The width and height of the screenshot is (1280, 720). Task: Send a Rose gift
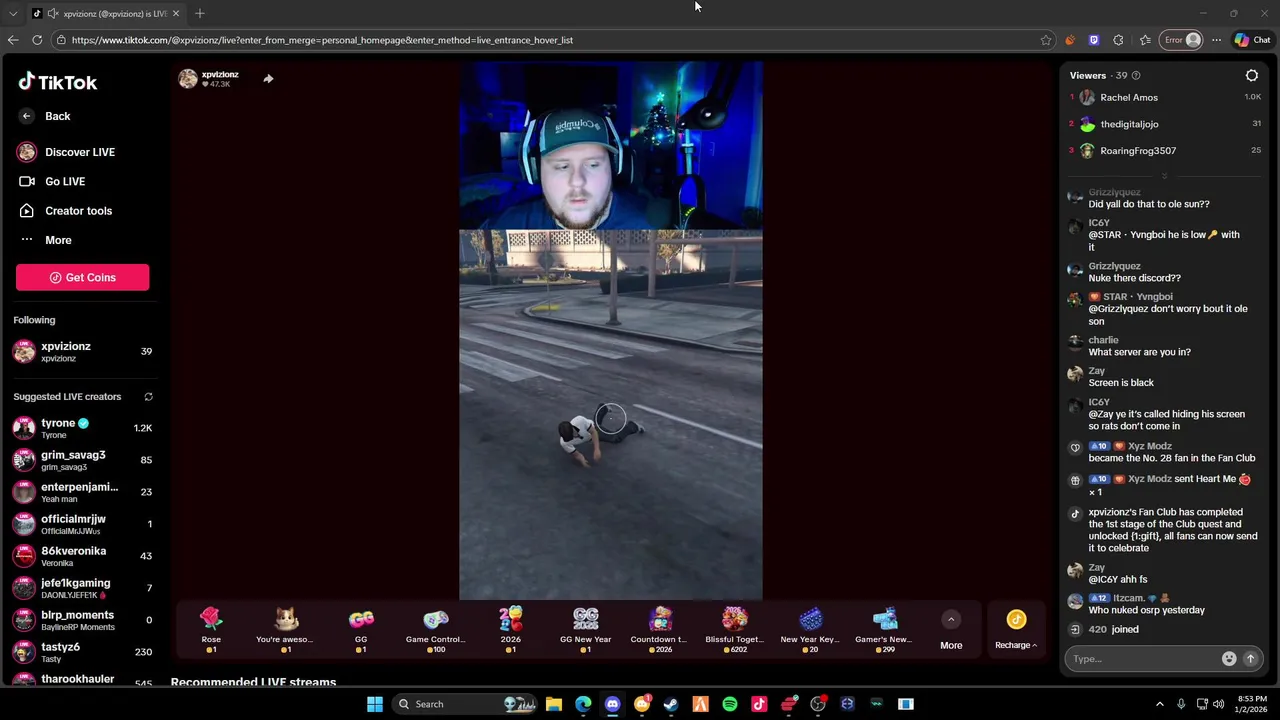pyautogui.click(x=211, y=629)
